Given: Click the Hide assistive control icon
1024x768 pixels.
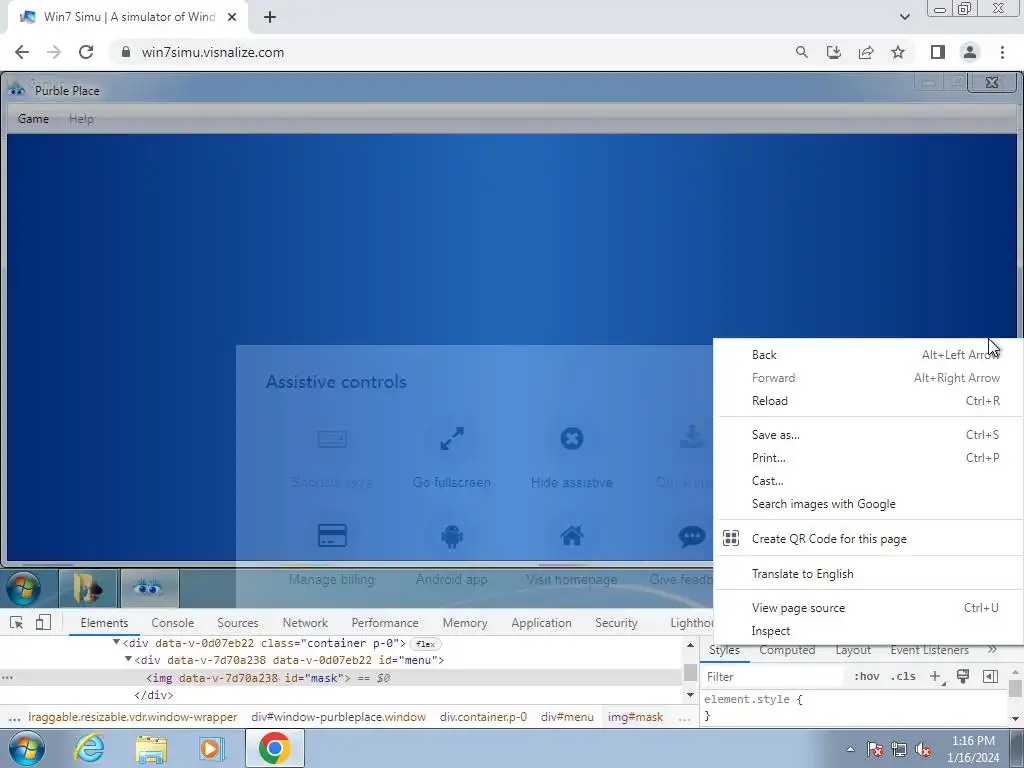Looking at the screenshot, I should (x=571, y=439).
